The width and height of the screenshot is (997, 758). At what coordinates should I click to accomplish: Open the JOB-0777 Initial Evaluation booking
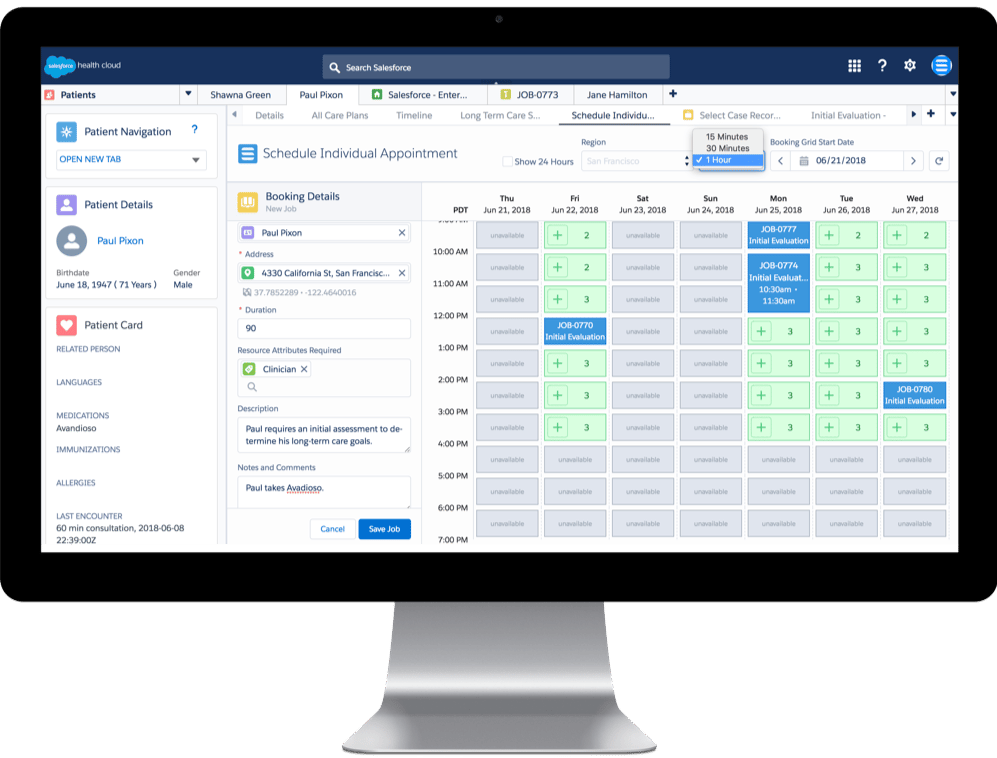[778, 235]
